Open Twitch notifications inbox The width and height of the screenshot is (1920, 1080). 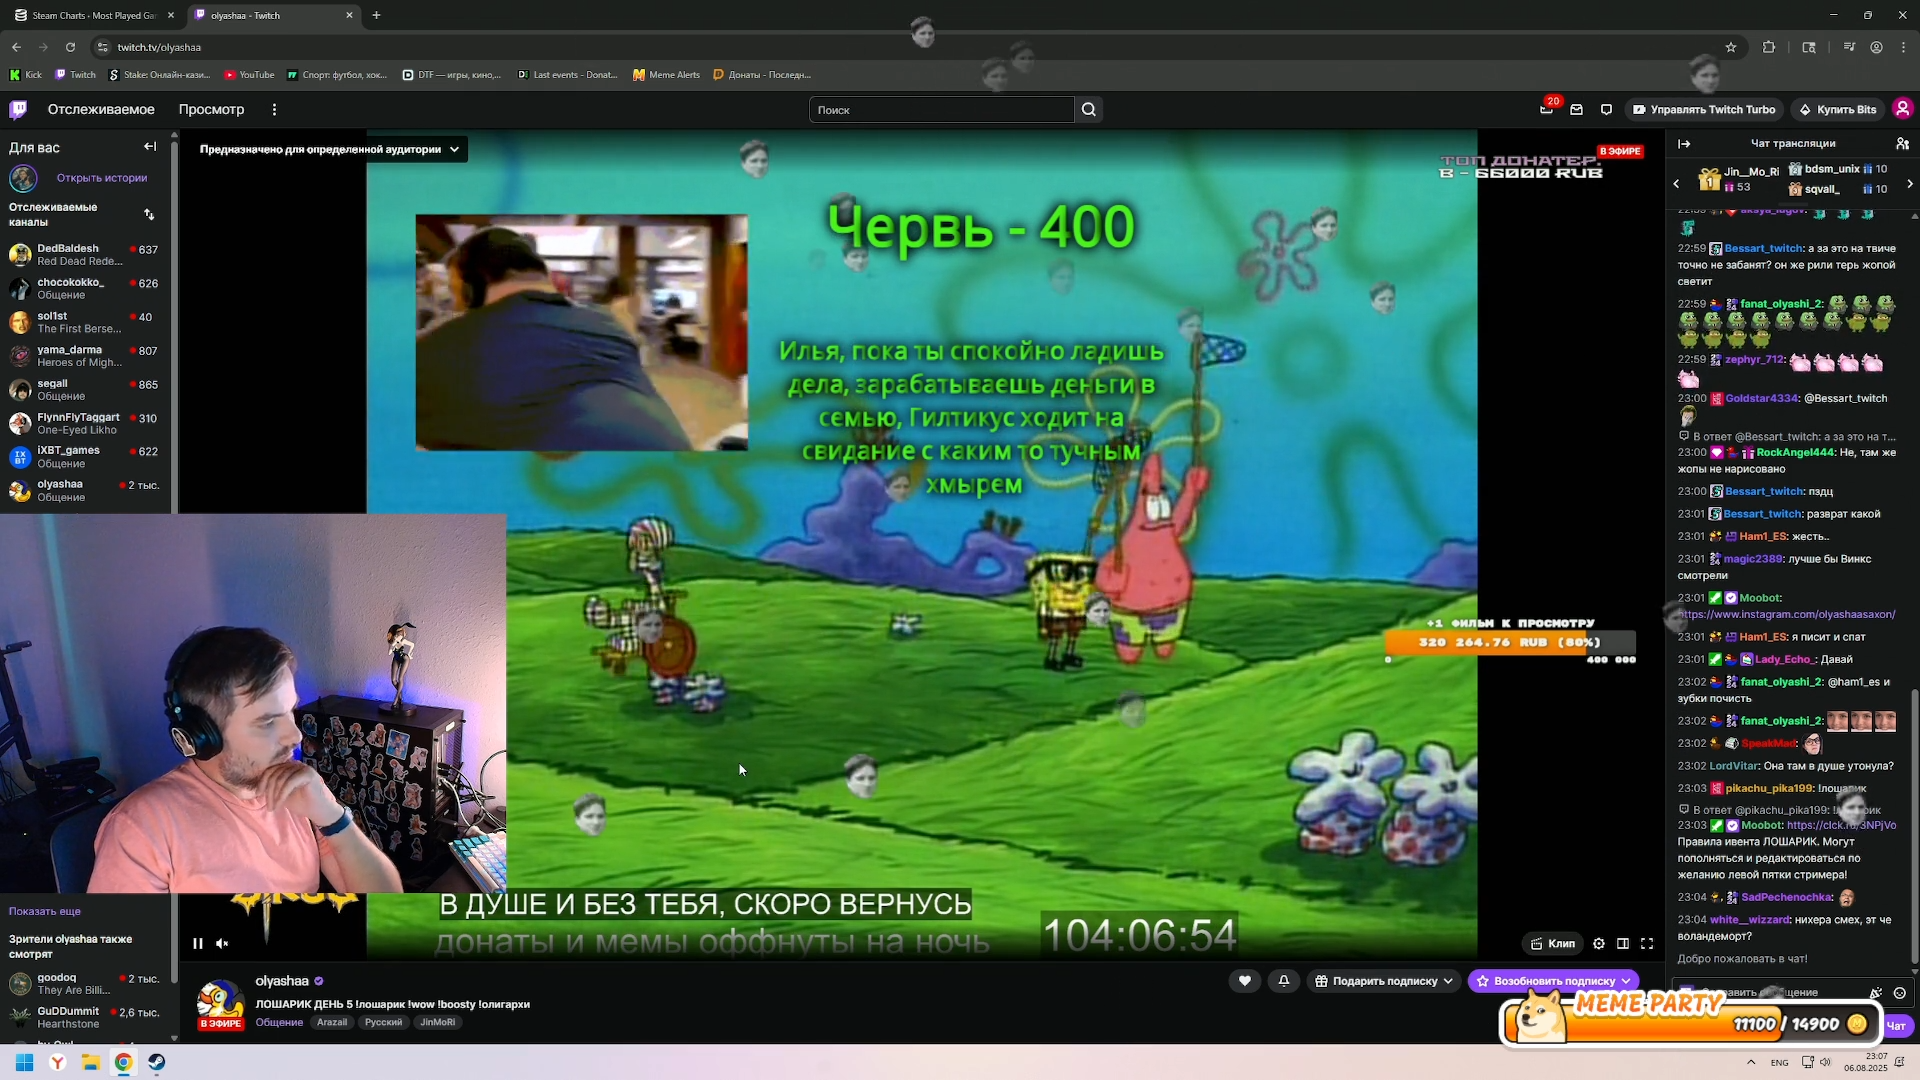(x=1576, y=110)
